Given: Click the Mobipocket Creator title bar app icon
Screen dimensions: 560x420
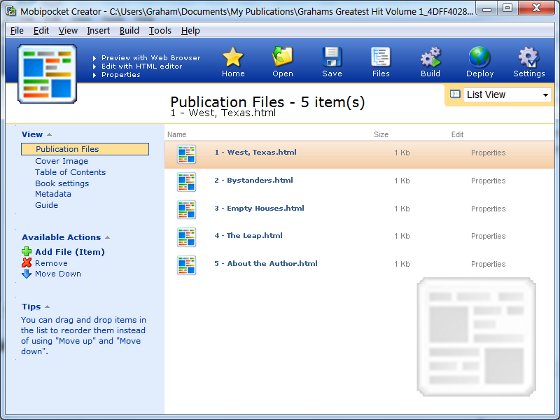Looking at the screenshot, I should pyautogui.click(x=11, y=11).
